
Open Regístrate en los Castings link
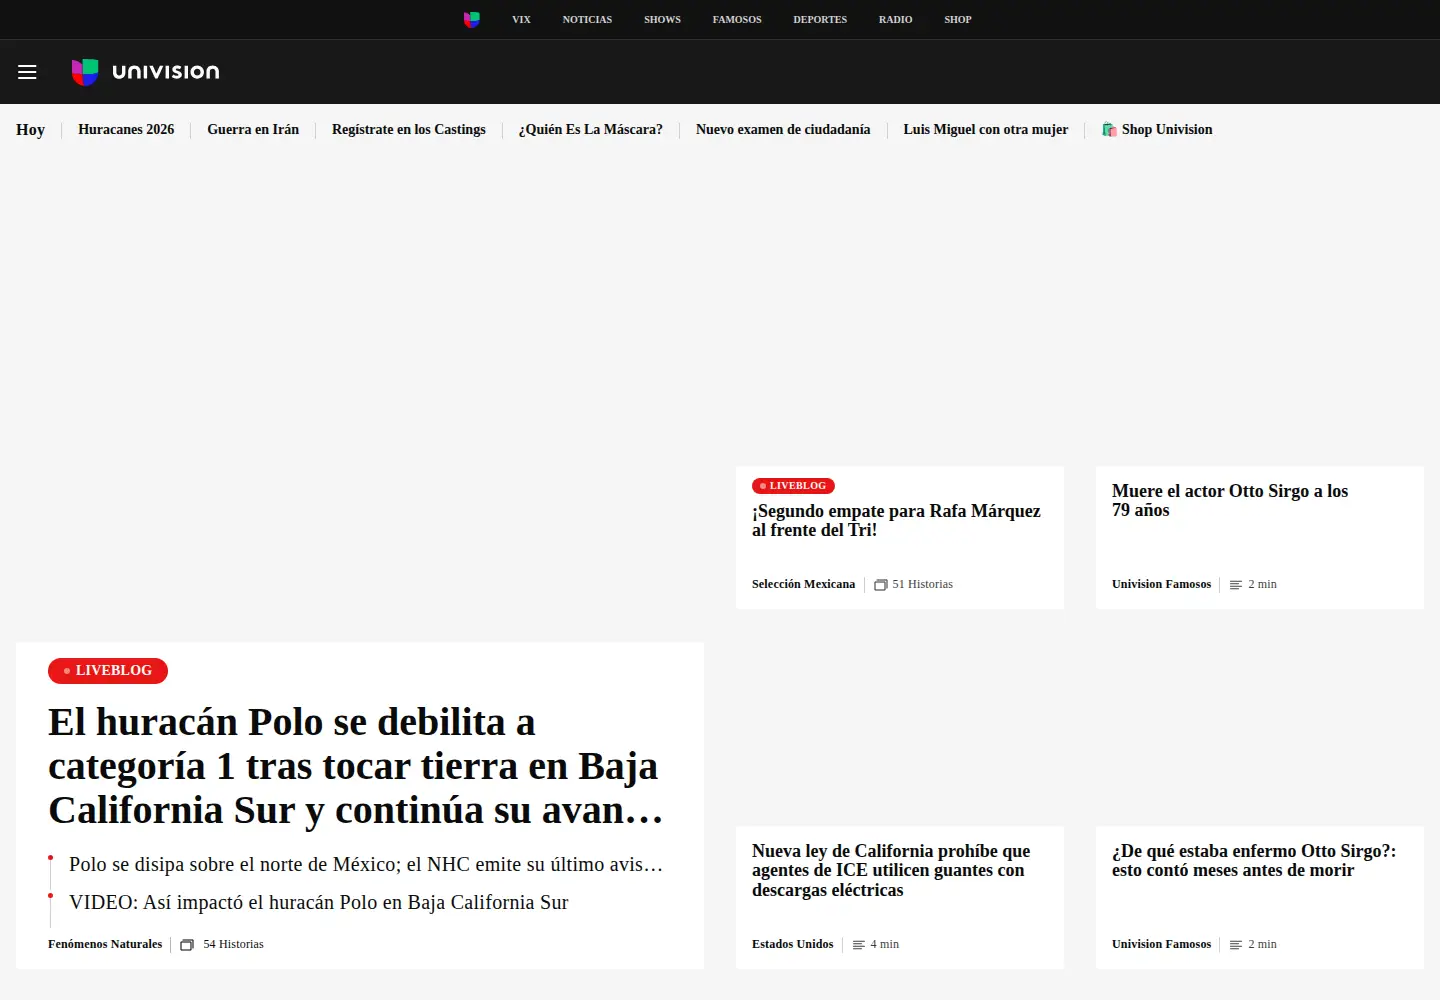coord(409,130)
